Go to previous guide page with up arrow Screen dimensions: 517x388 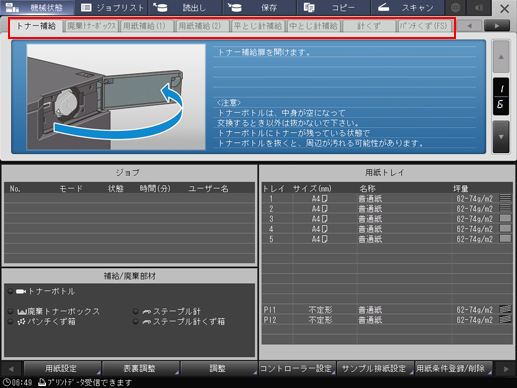[x=501, y=57]
